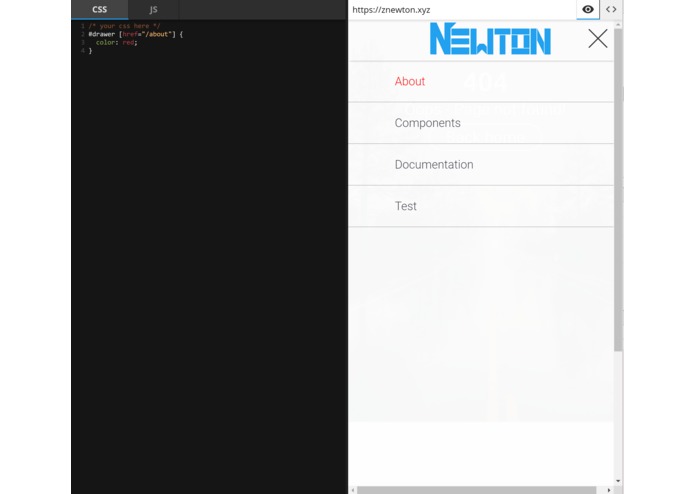
Task: Close the drawer with the X icon
Action: tap(597, 39)
